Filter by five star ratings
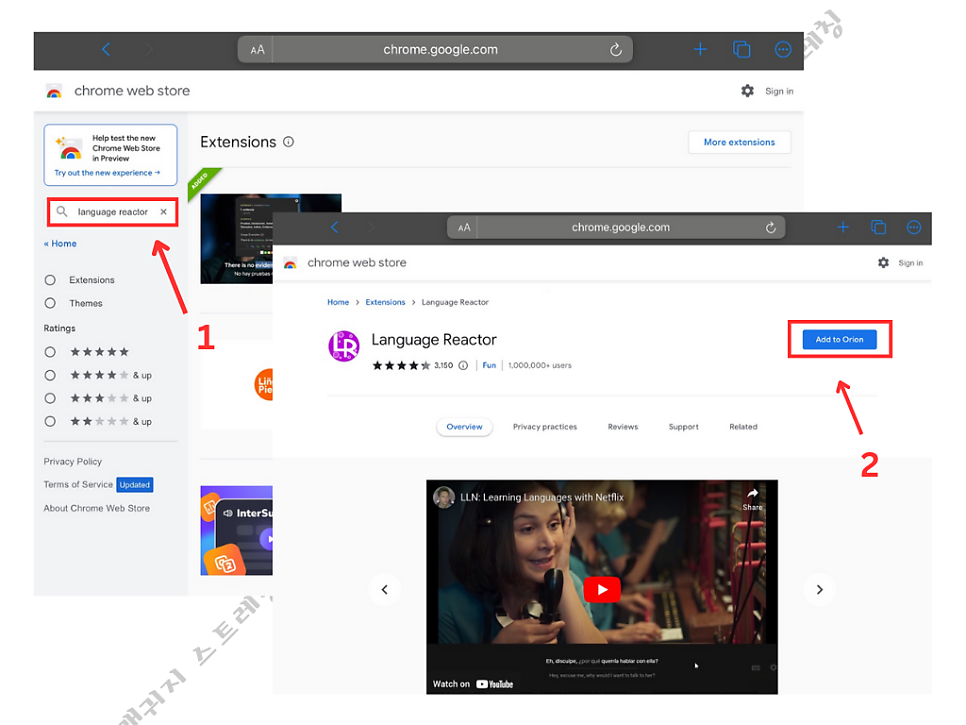 (x=51, y=352)
